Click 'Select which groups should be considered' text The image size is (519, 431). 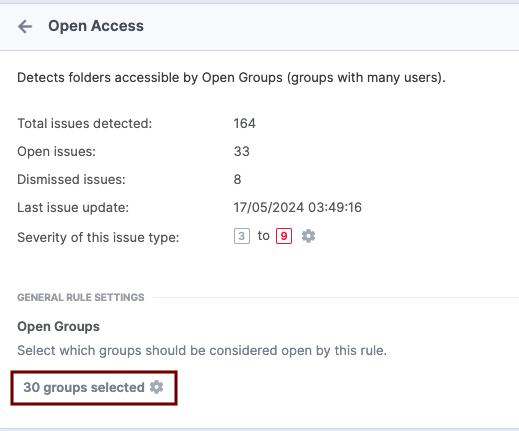point(202,351)
